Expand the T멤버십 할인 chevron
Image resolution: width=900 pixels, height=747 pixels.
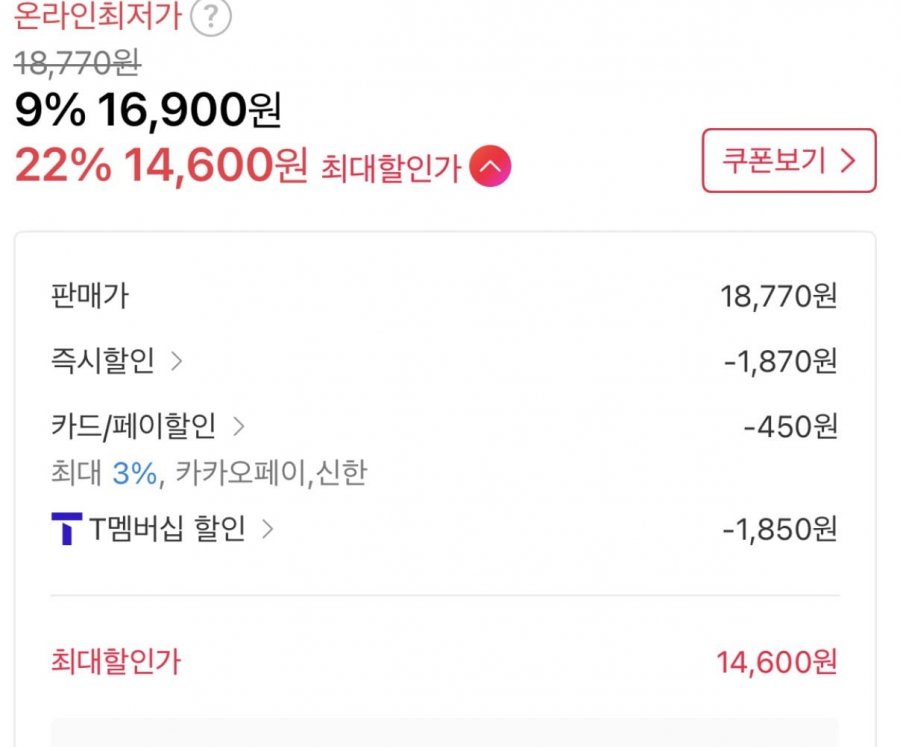click(267, 529)
